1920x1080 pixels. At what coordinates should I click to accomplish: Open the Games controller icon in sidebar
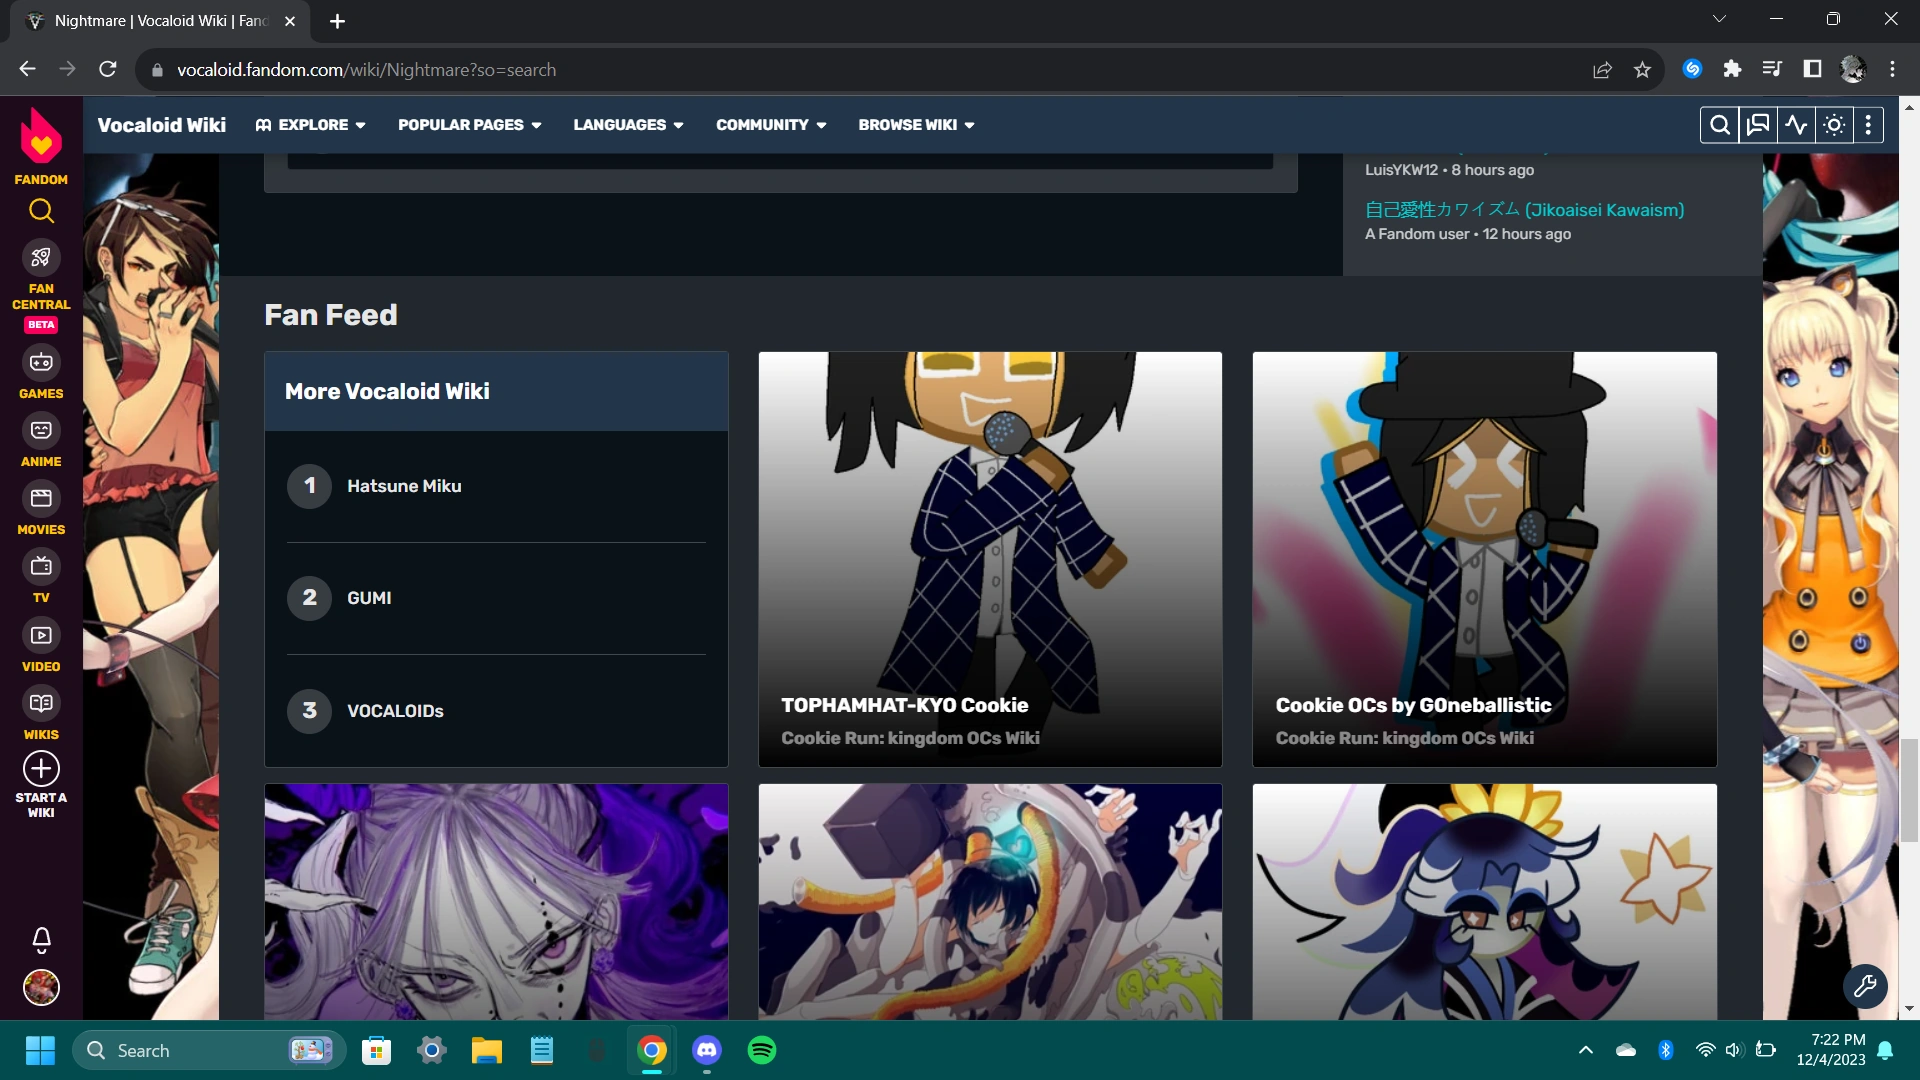pyautogui.click(x=41, y=362)
